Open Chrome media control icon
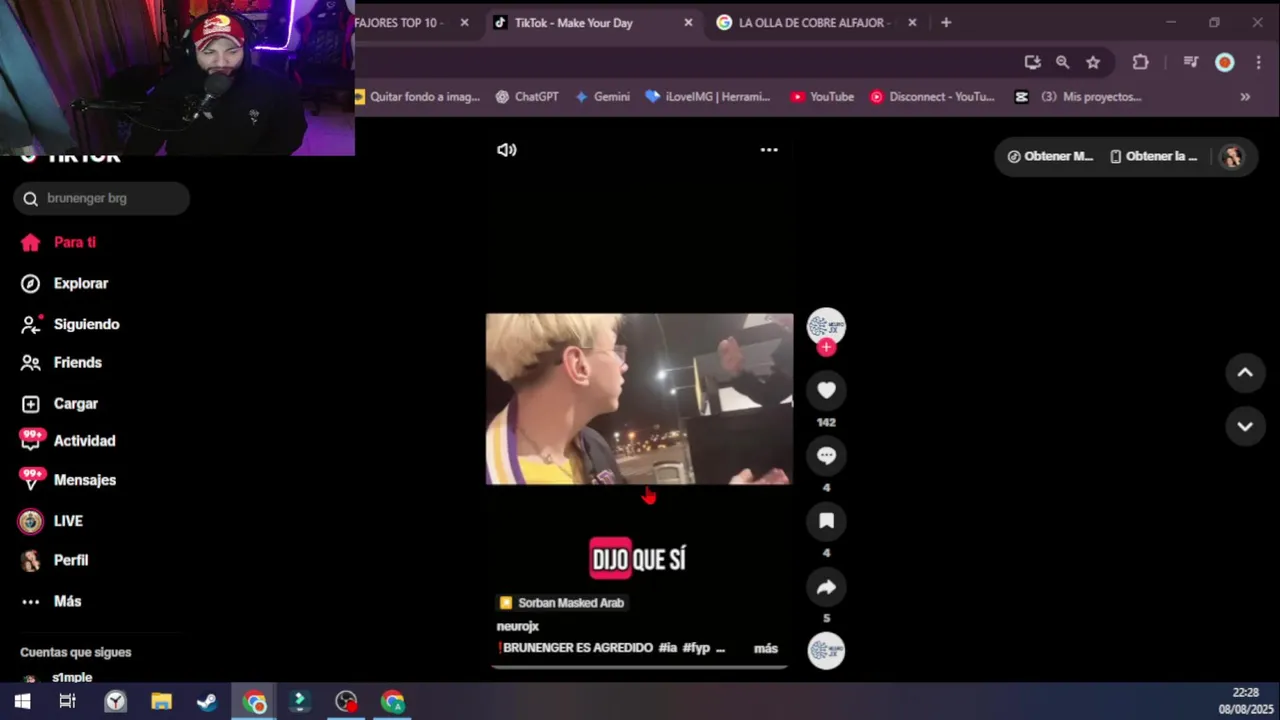Viewport: 1280px width, 720px height. click(1190, 62)
